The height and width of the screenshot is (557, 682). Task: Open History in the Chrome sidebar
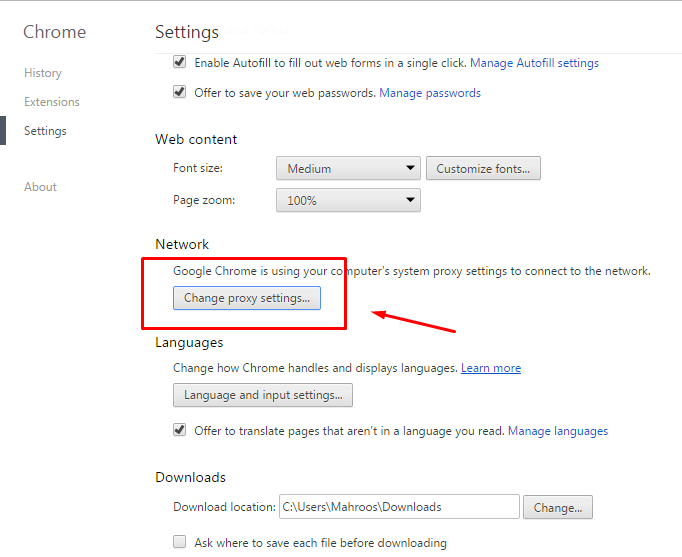(x=43, y=73)
